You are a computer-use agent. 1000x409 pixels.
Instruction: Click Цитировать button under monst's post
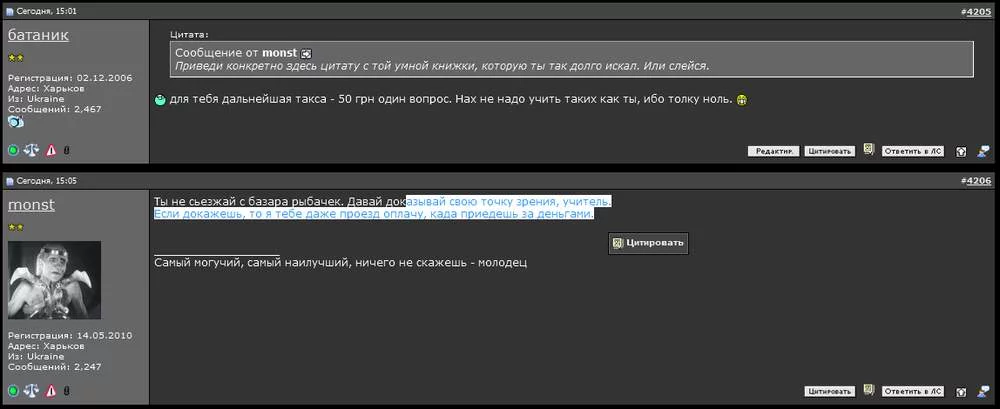(829, 391)
